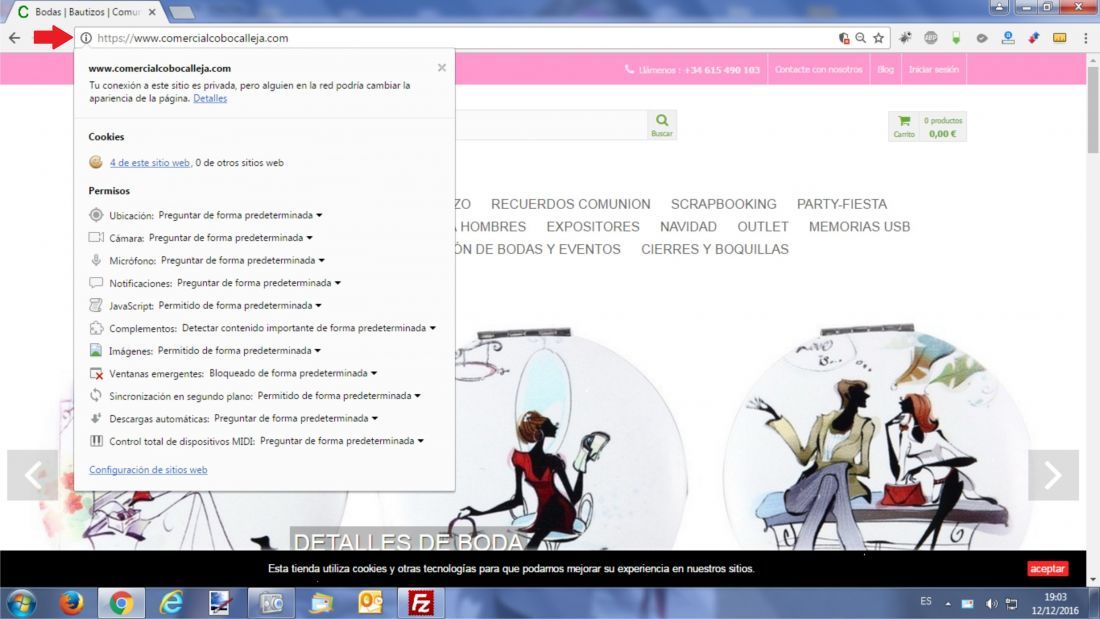Launch Firefox from the taskbar

coord(71,603)
